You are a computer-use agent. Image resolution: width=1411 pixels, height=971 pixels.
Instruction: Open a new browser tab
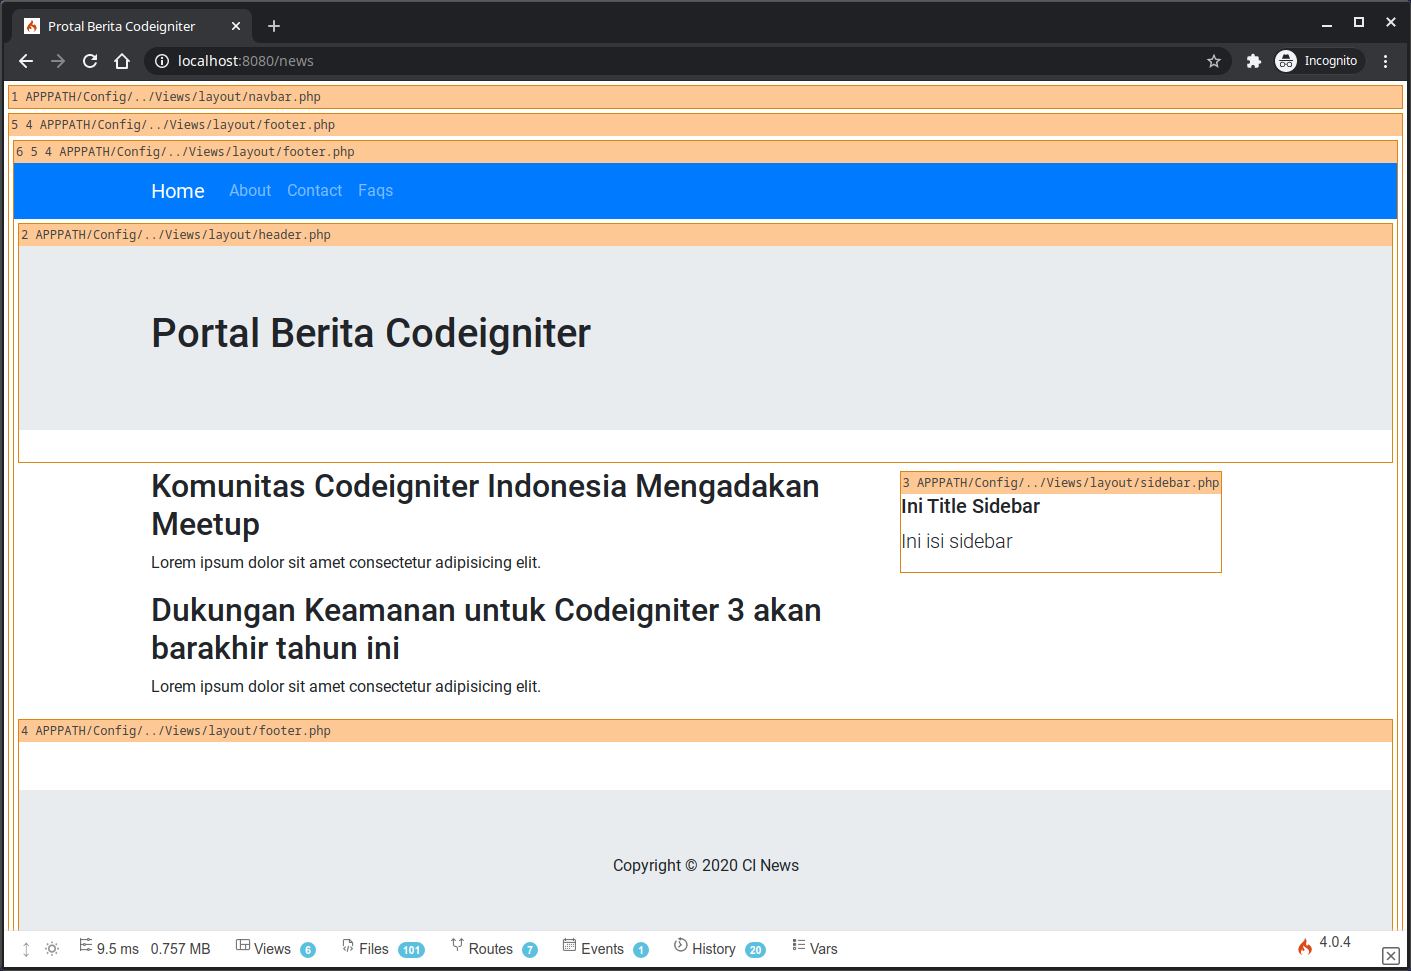(x=274, y=26)
